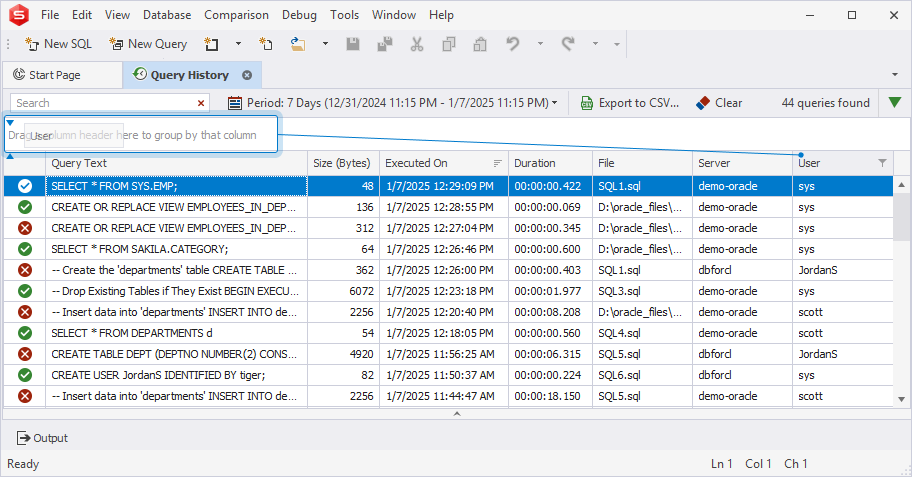
Task: Click the Save All icon
Action: pyautogui.click(x=384, y=44)
